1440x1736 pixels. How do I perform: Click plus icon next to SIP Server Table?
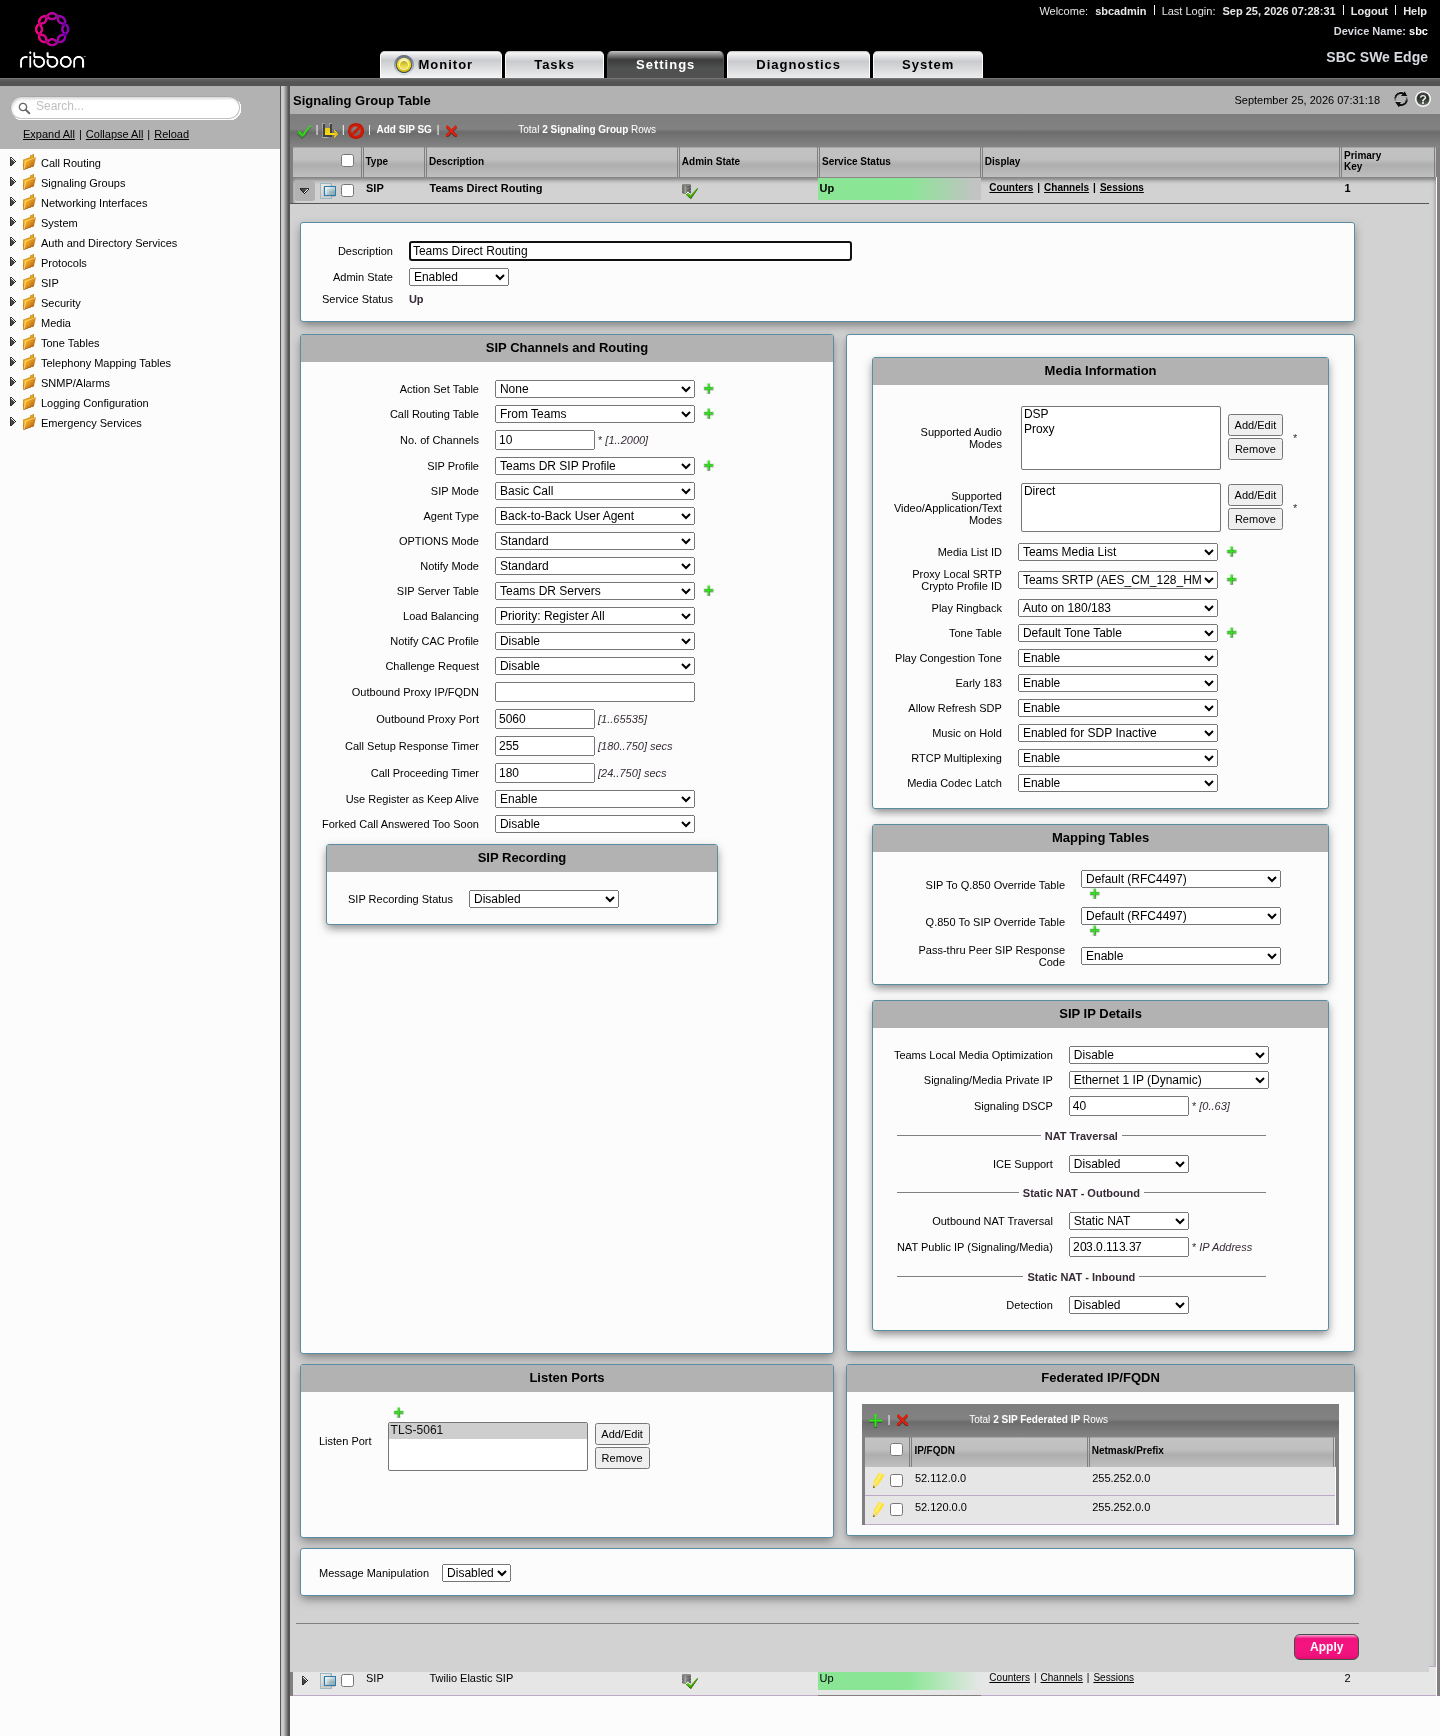click(x=708, y=591)
